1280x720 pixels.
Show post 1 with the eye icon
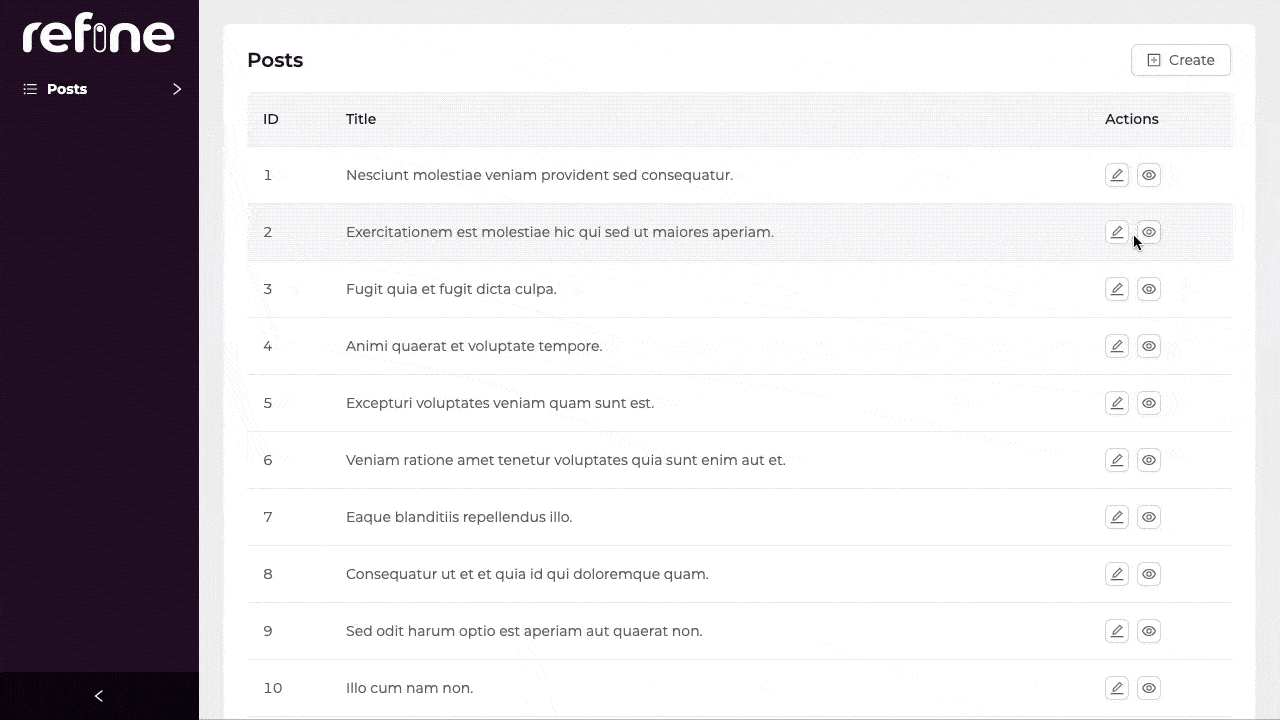click(x=1149, y=175)
